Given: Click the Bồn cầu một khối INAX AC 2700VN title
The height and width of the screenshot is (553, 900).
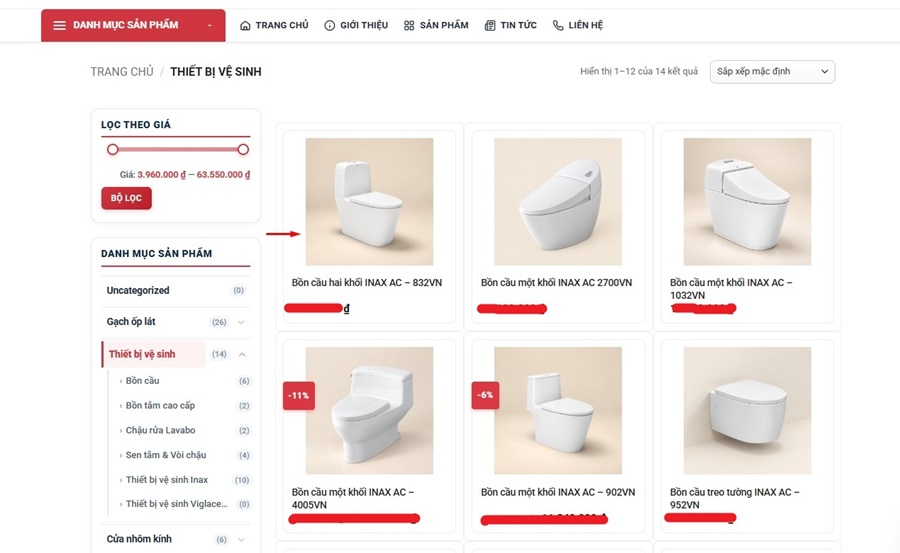Looking at the screenshot, I should [556, 283].
